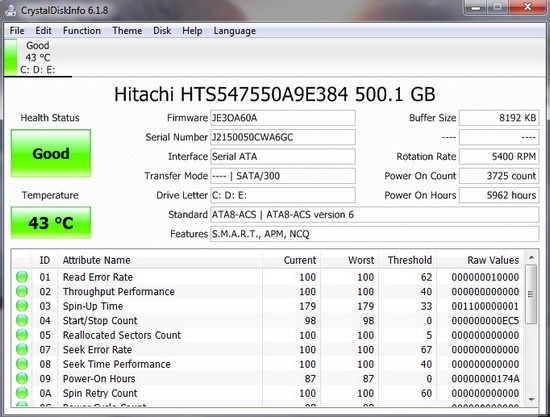The height and width of the screenshot is (417, 550).
Task: Open the Disk menu
Action: pyautogui.click(x=162, y=31)
